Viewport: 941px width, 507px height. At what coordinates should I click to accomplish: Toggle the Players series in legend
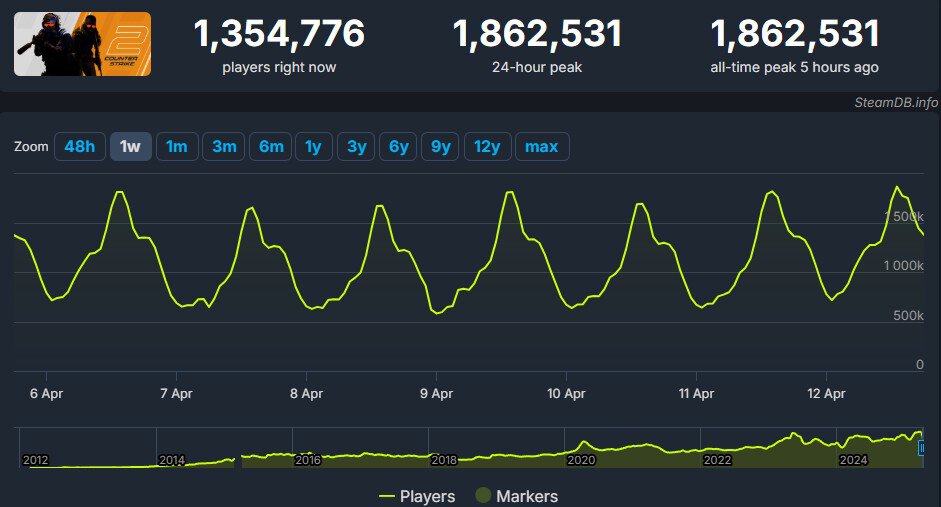point(417,496)
